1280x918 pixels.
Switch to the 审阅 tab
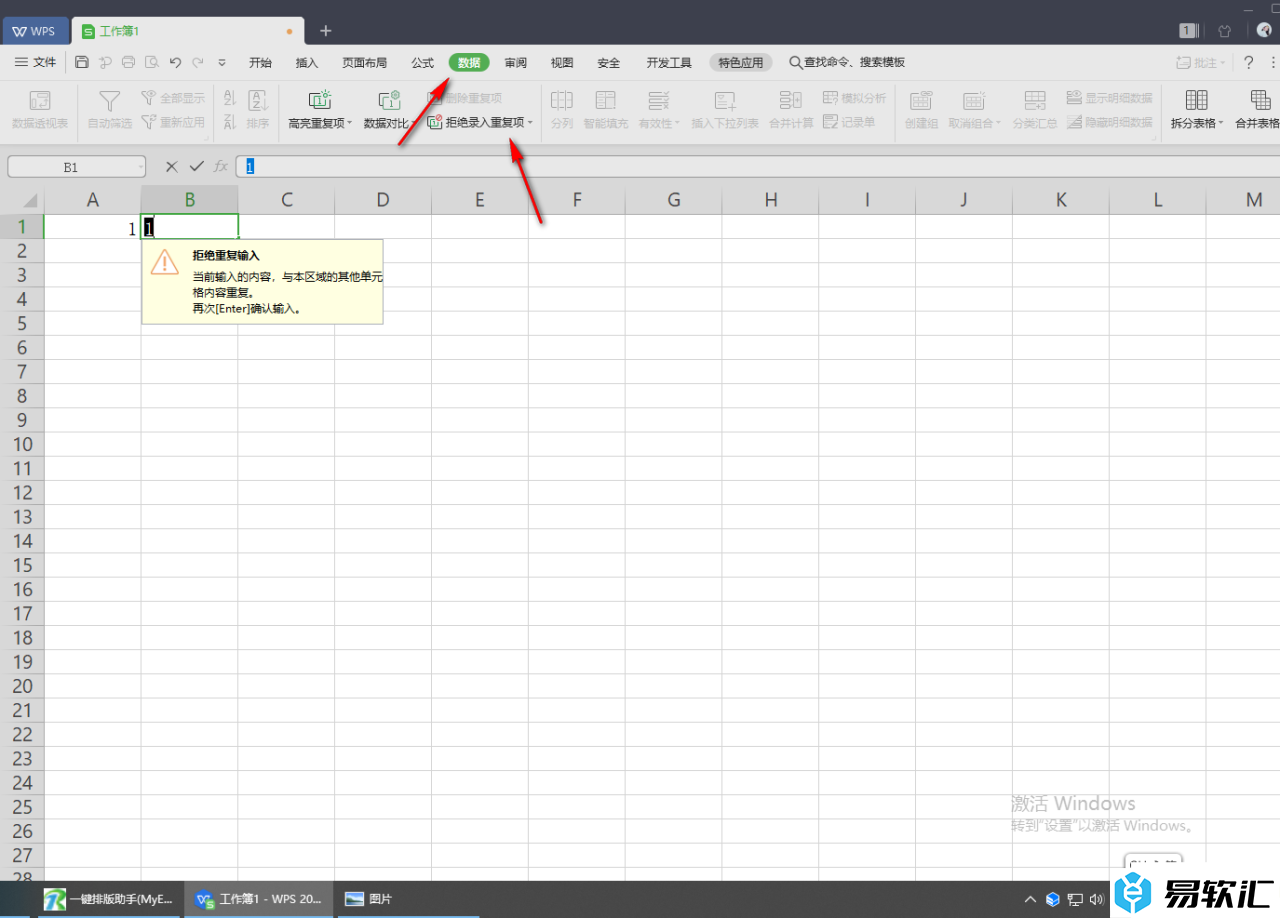coord(516,62)
